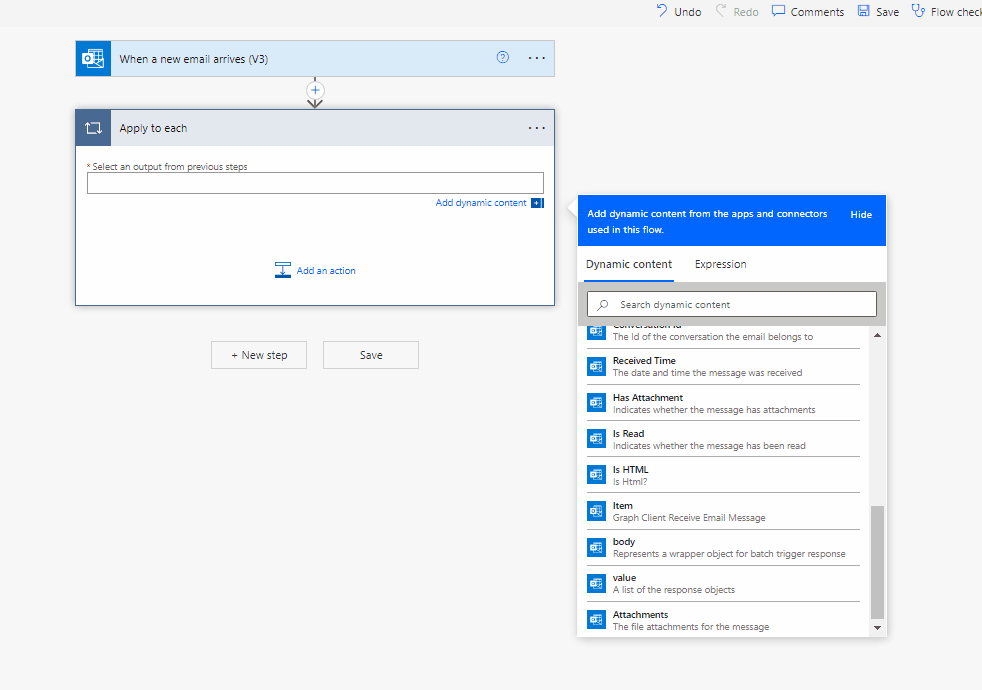Select Attachments dynamic content
Viewport: 982px width, 690px height.
tap(723, 620)
